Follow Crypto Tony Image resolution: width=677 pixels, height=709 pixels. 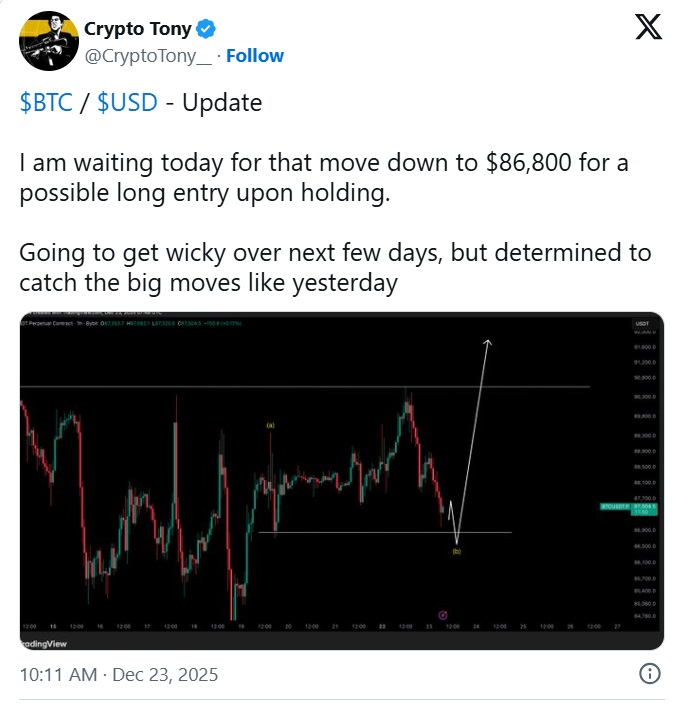(254, 56)
